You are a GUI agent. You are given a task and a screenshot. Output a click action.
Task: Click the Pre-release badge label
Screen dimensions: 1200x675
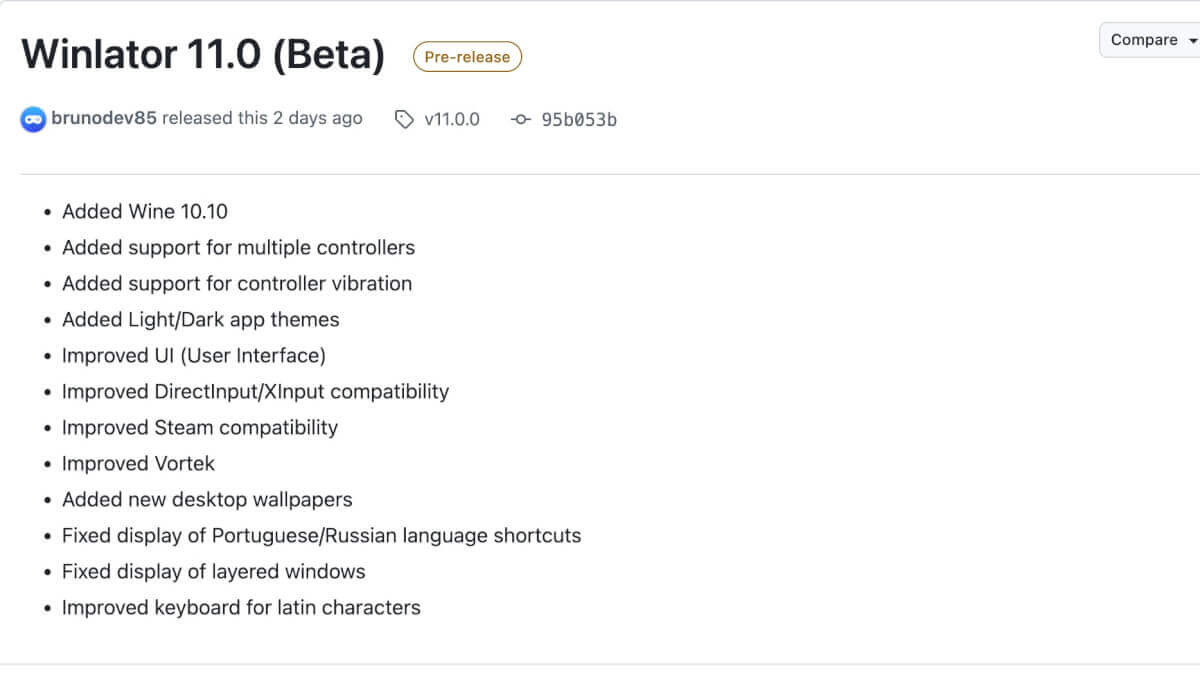[x=467, y=57]
